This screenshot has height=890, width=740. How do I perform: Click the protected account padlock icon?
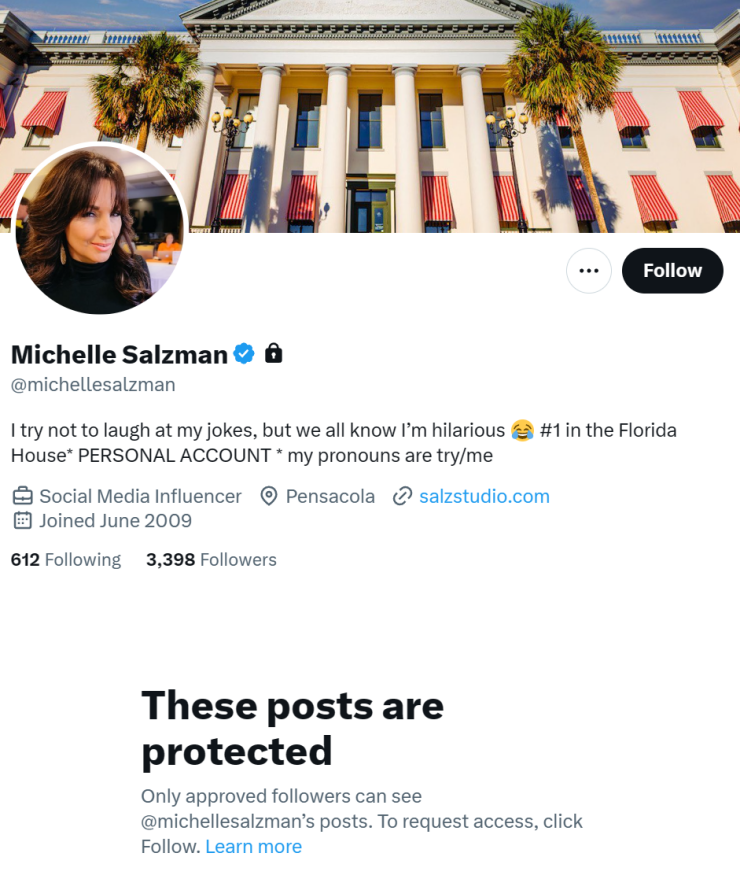274,353
